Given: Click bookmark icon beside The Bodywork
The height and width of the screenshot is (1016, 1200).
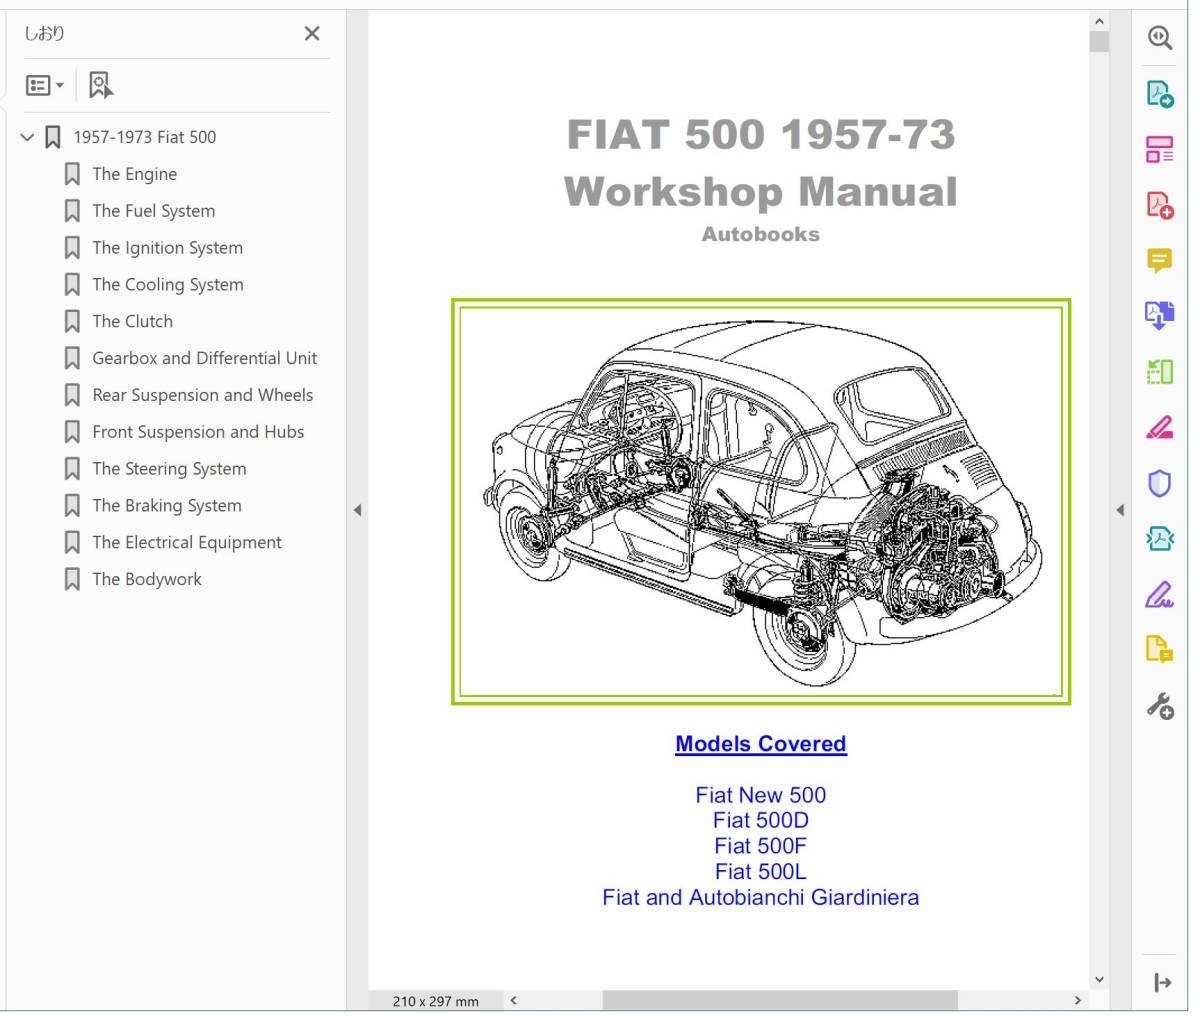Looking at the screenshot, I should [72, 579].
